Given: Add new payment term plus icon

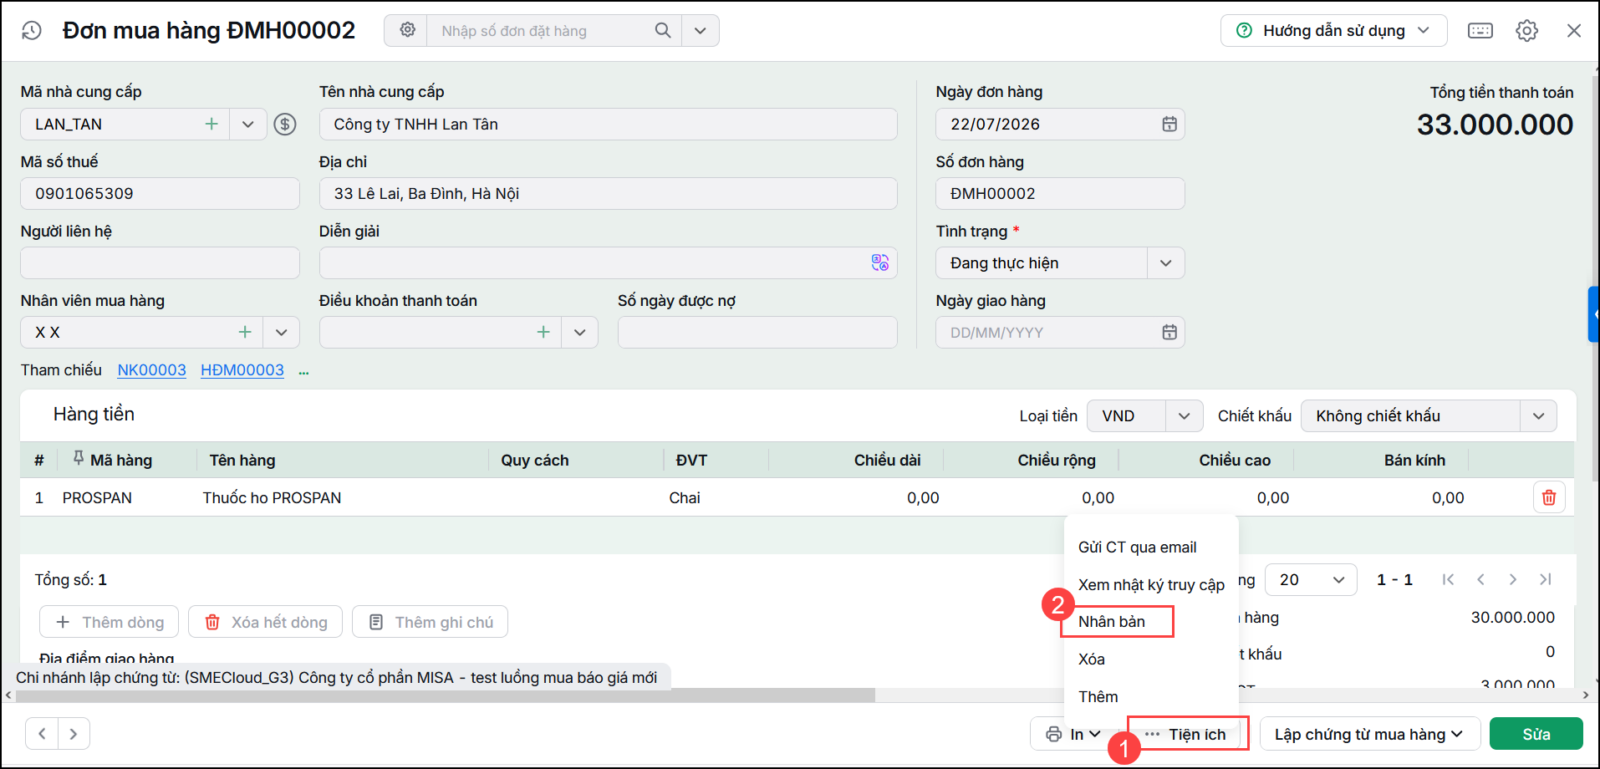Looking at the screenshot, I should point(543,332).
